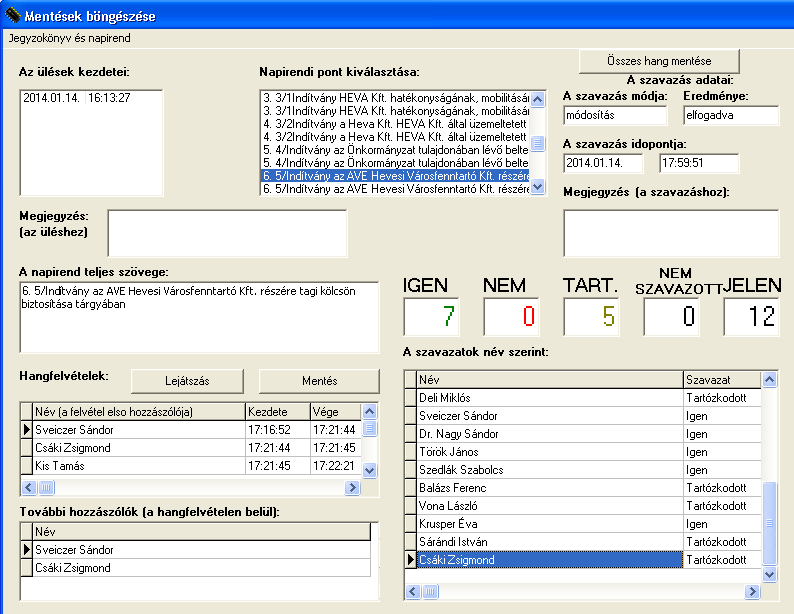The width and height of the screenshot is (794, 614).
Task: Click the Megjegyzés (az üléshez) text box
Action: pos(227,233)
